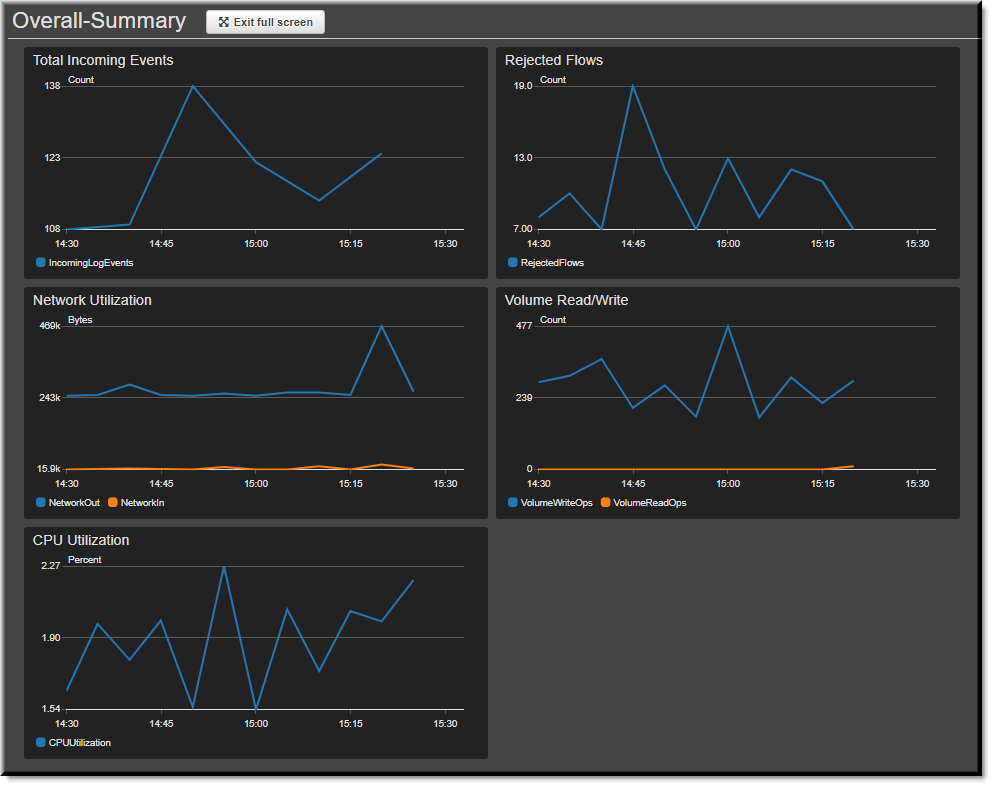
Task: Click the 15:30 time label in Total Incoming Events
Action: coord(446,244)
